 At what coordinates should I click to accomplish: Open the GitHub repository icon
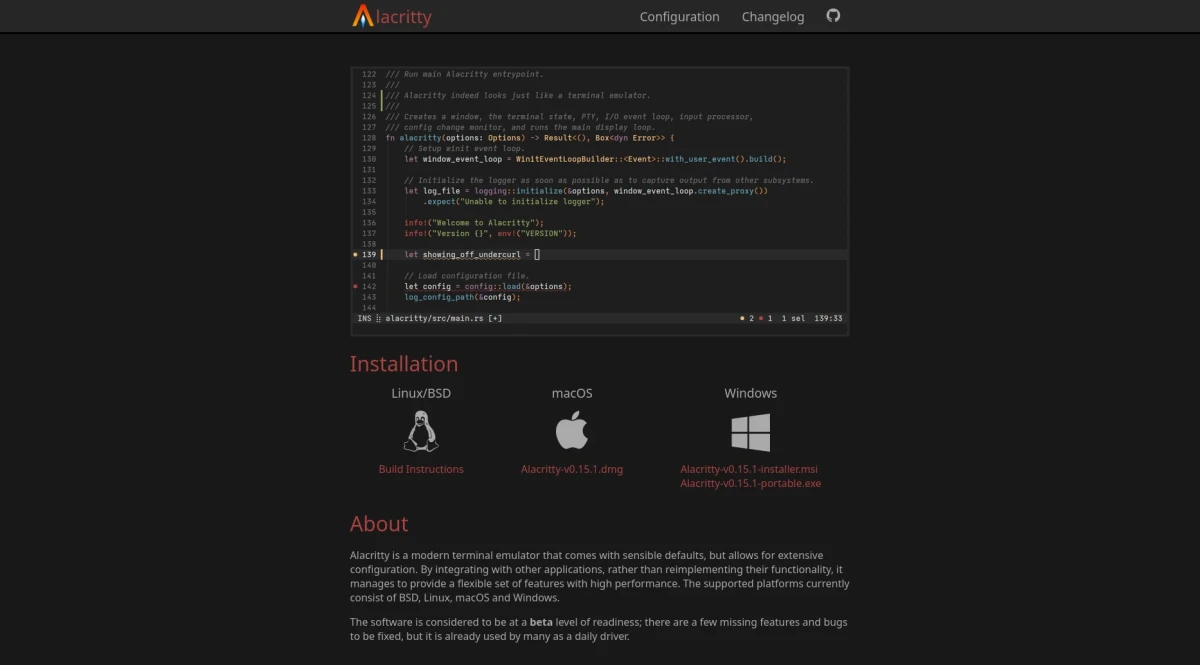833,16
